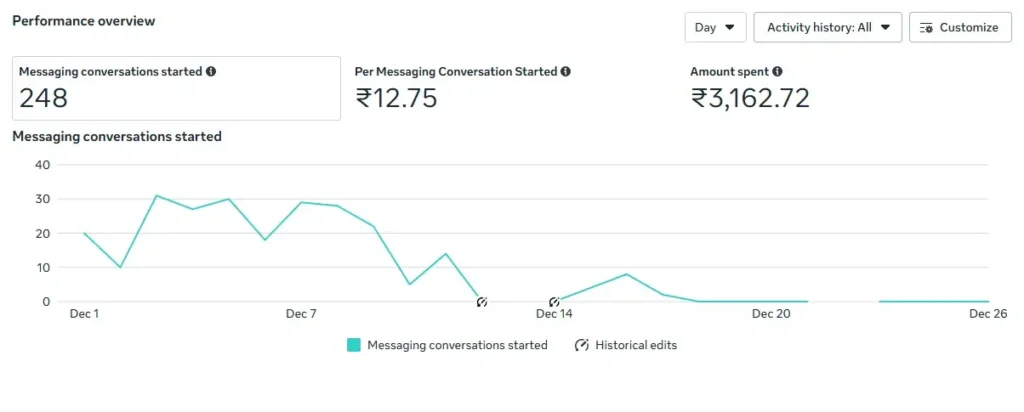Viewport: 1024px width, 412px height.
Task: Click info icon beside Messaging conversations started
Action: click(x=211, y=72)
